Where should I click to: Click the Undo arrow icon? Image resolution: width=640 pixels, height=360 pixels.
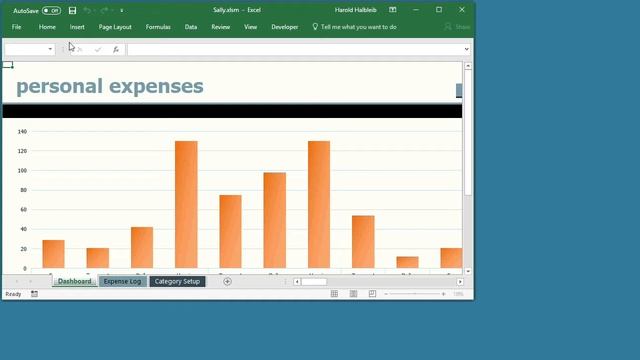pos(87,11)
